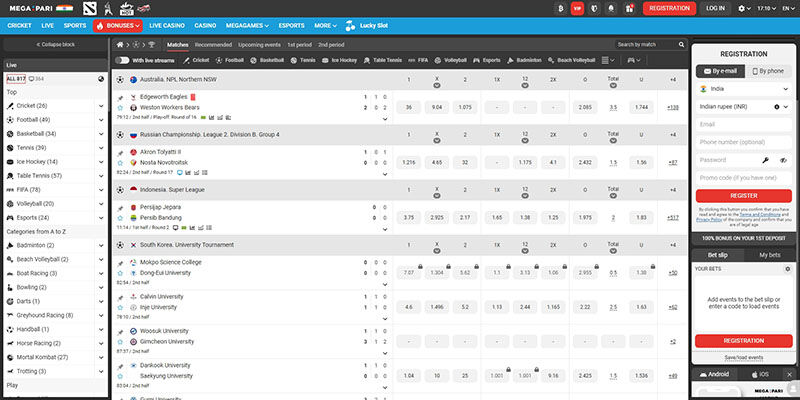
Task: Collapse block in left sidebar
Action: click(x=55, y=45)
